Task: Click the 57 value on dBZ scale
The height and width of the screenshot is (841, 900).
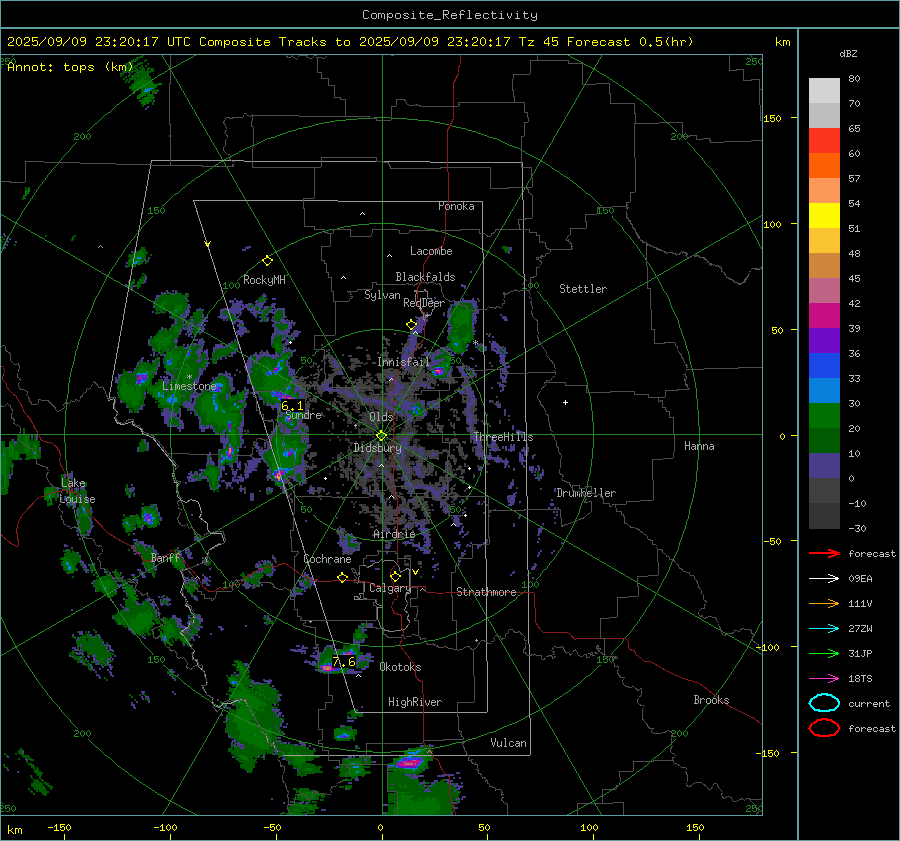Action: coord(854,179)
